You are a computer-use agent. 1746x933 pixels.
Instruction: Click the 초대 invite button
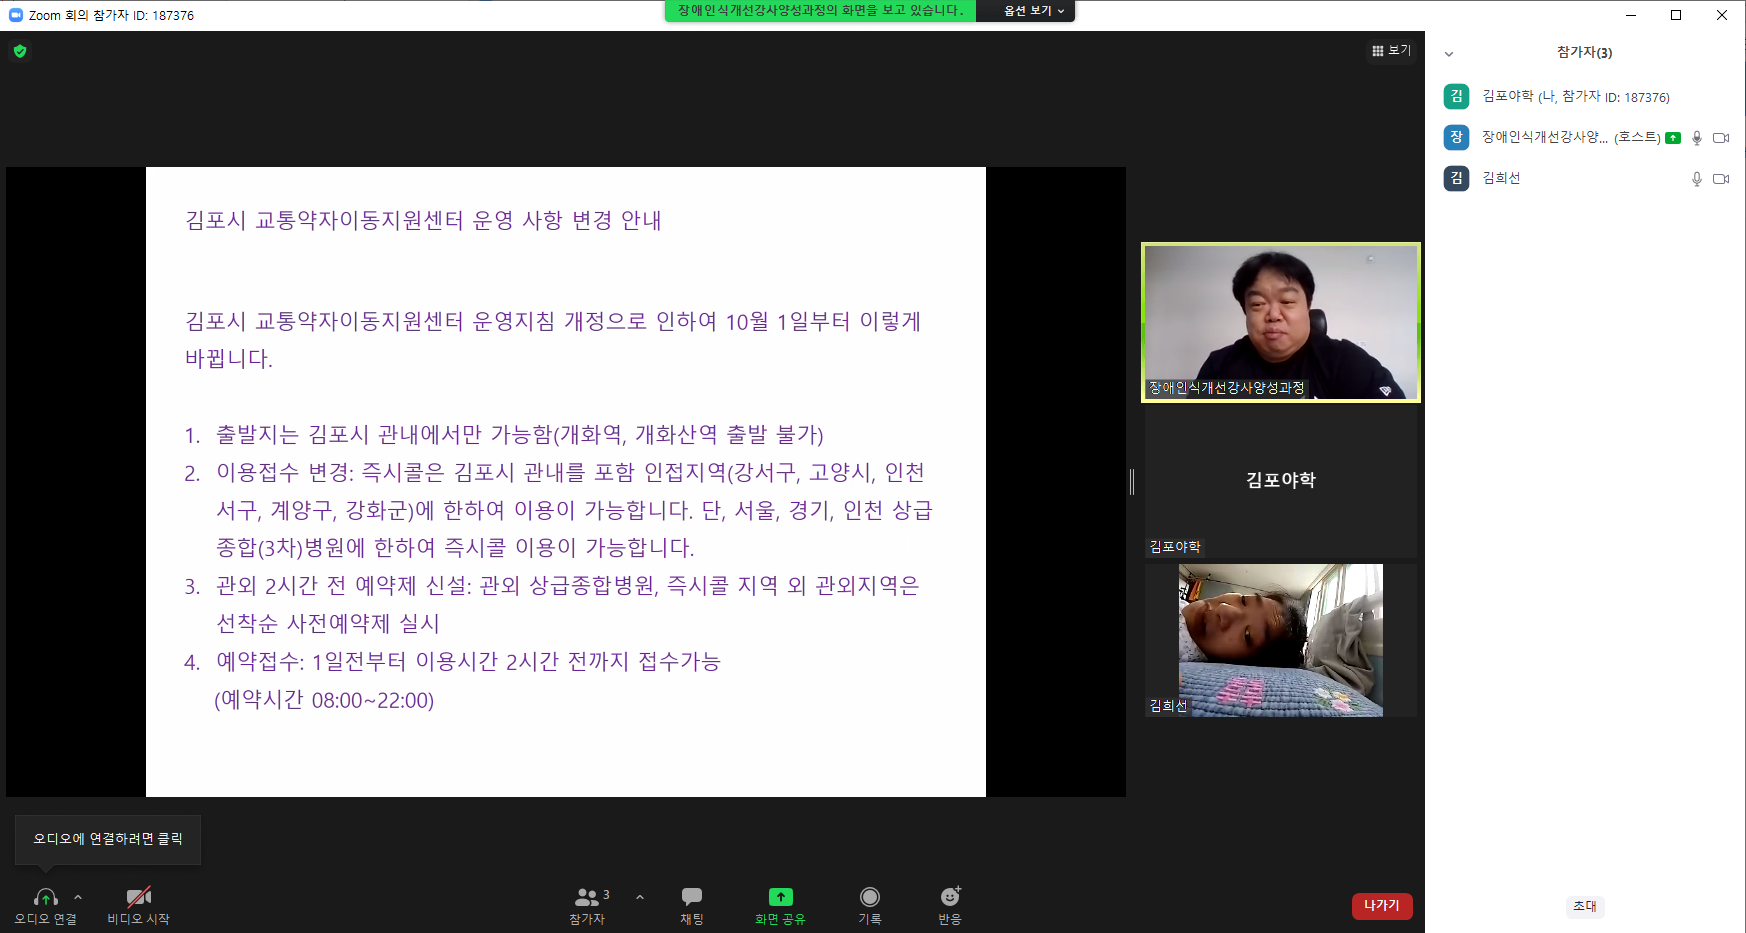[x=1585, y=906]
